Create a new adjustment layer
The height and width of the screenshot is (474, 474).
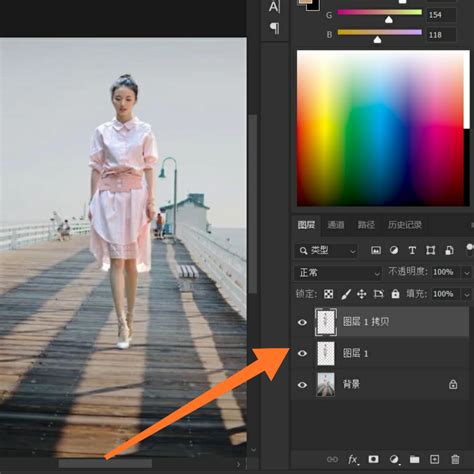[x=395, y=460]
